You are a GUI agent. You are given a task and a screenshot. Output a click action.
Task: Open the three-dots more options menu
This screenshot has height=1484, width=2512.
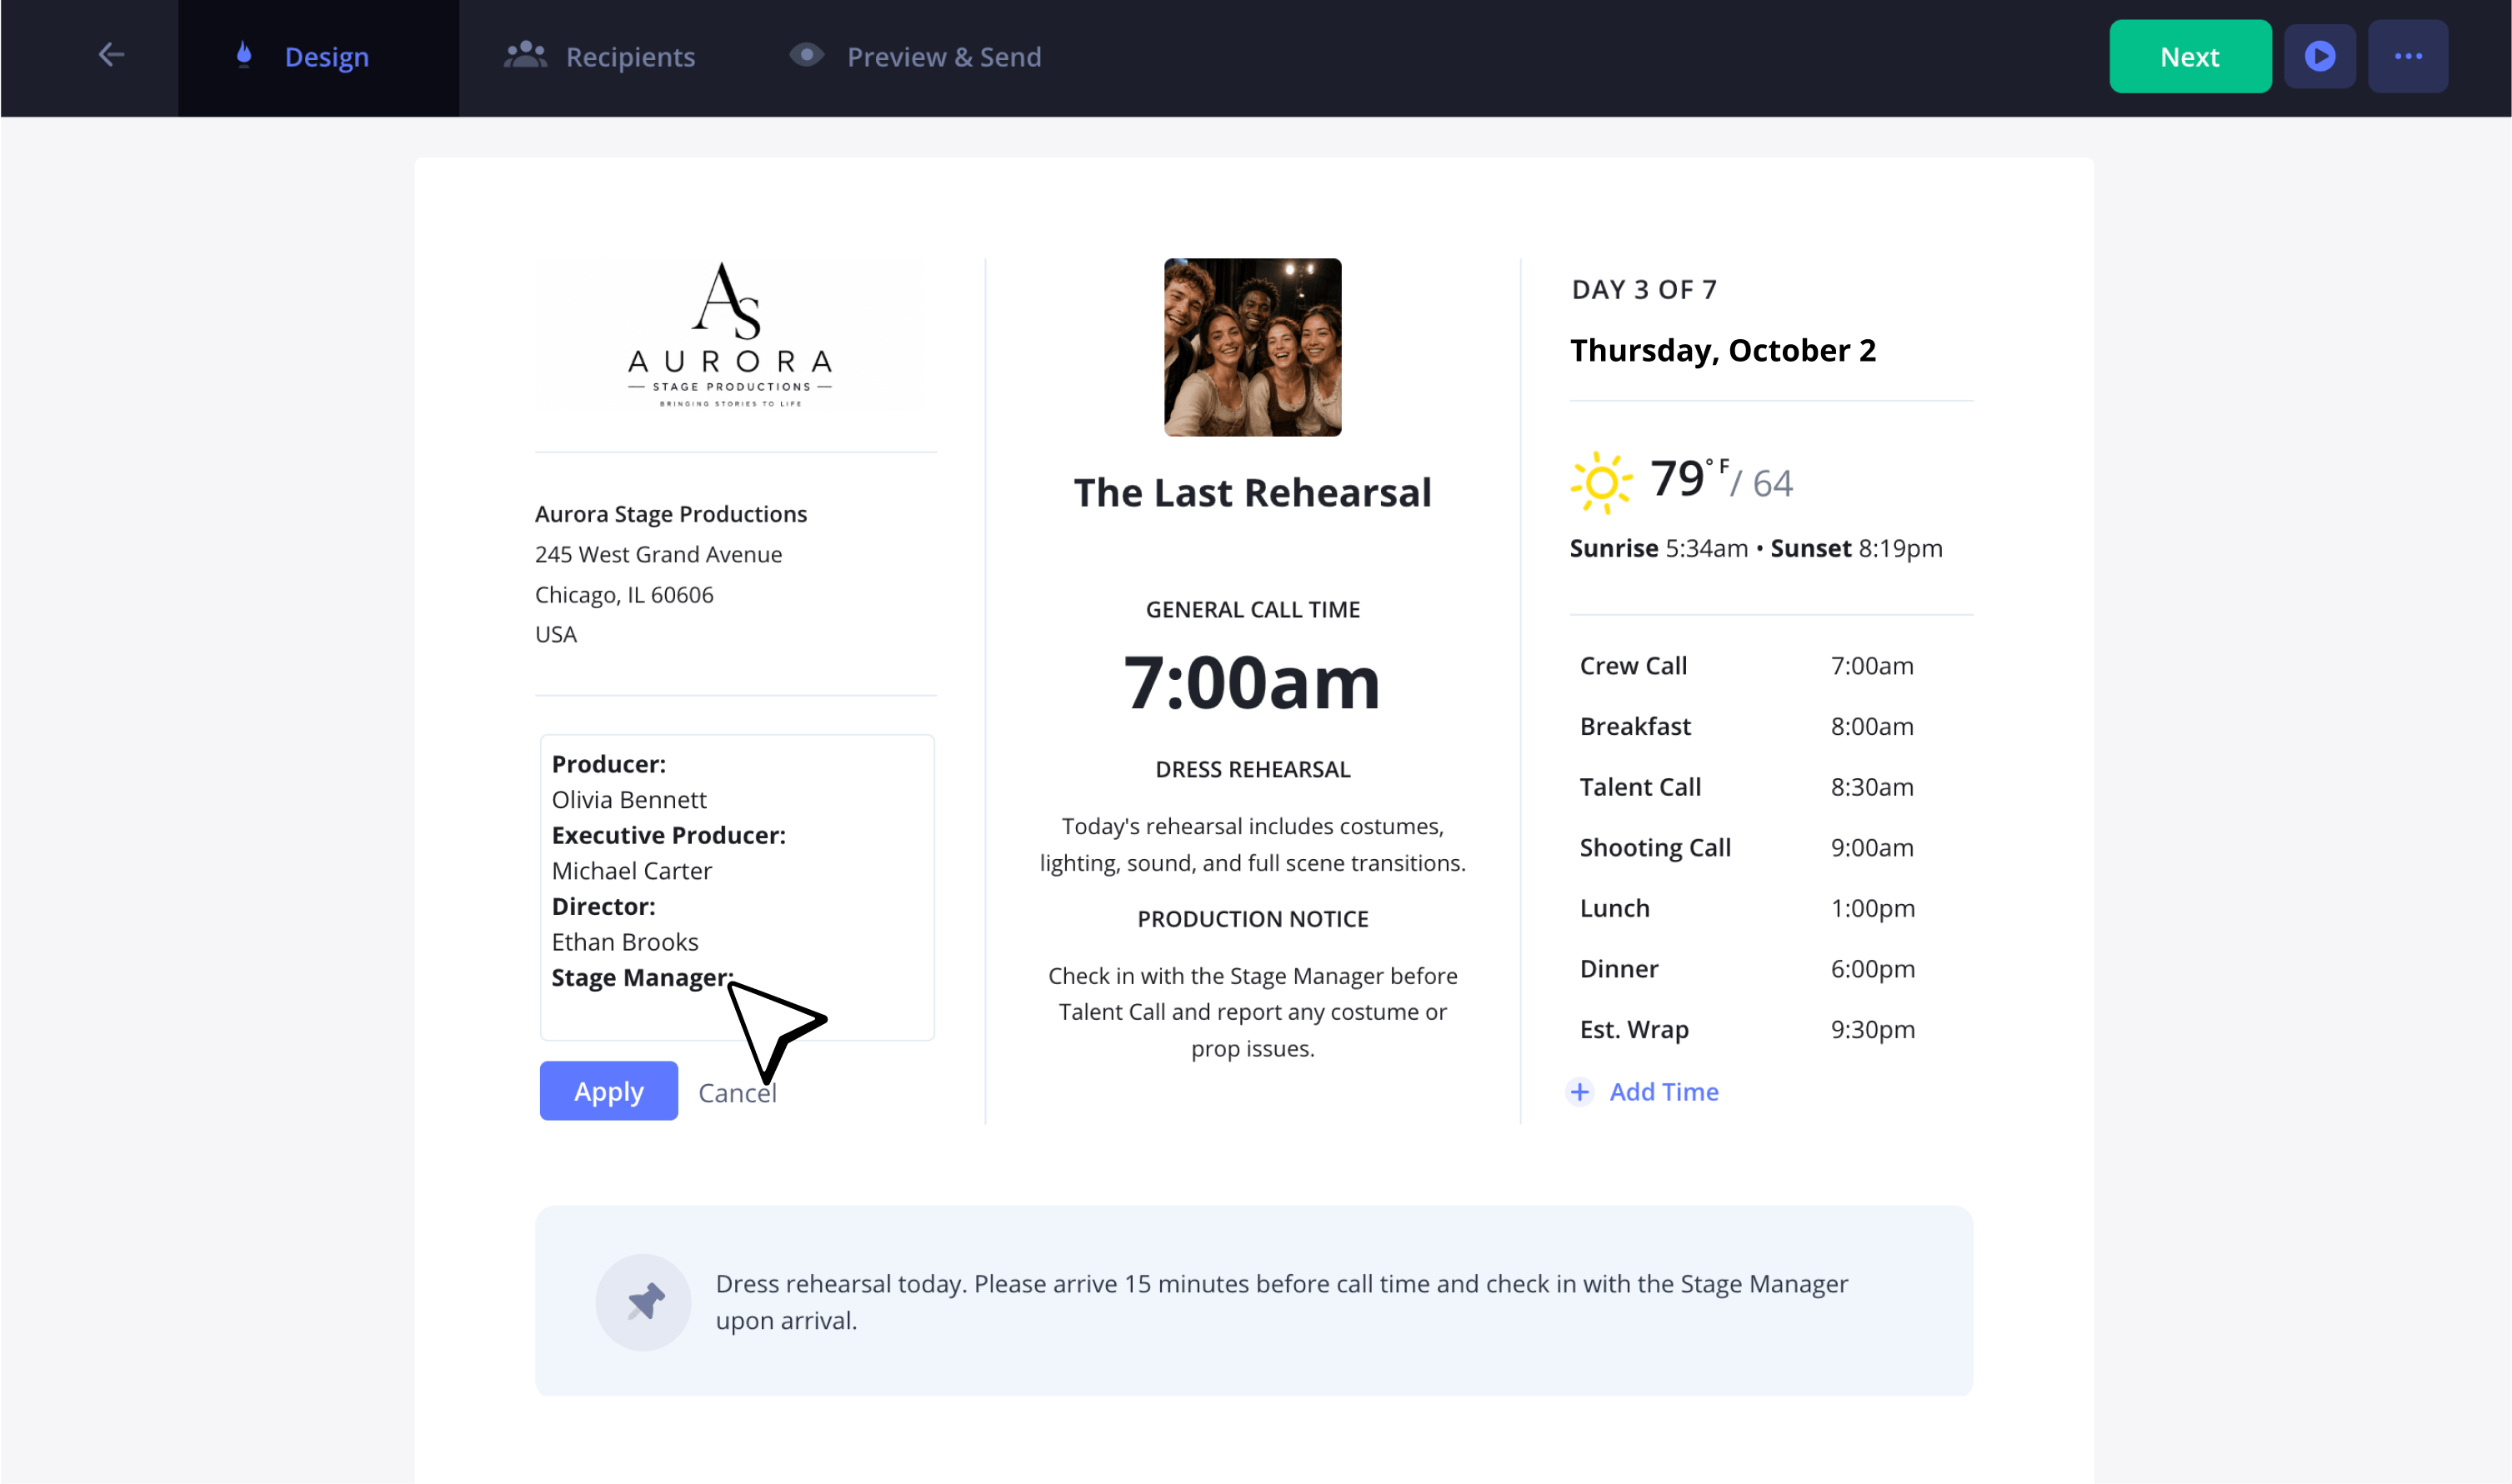2408,56
